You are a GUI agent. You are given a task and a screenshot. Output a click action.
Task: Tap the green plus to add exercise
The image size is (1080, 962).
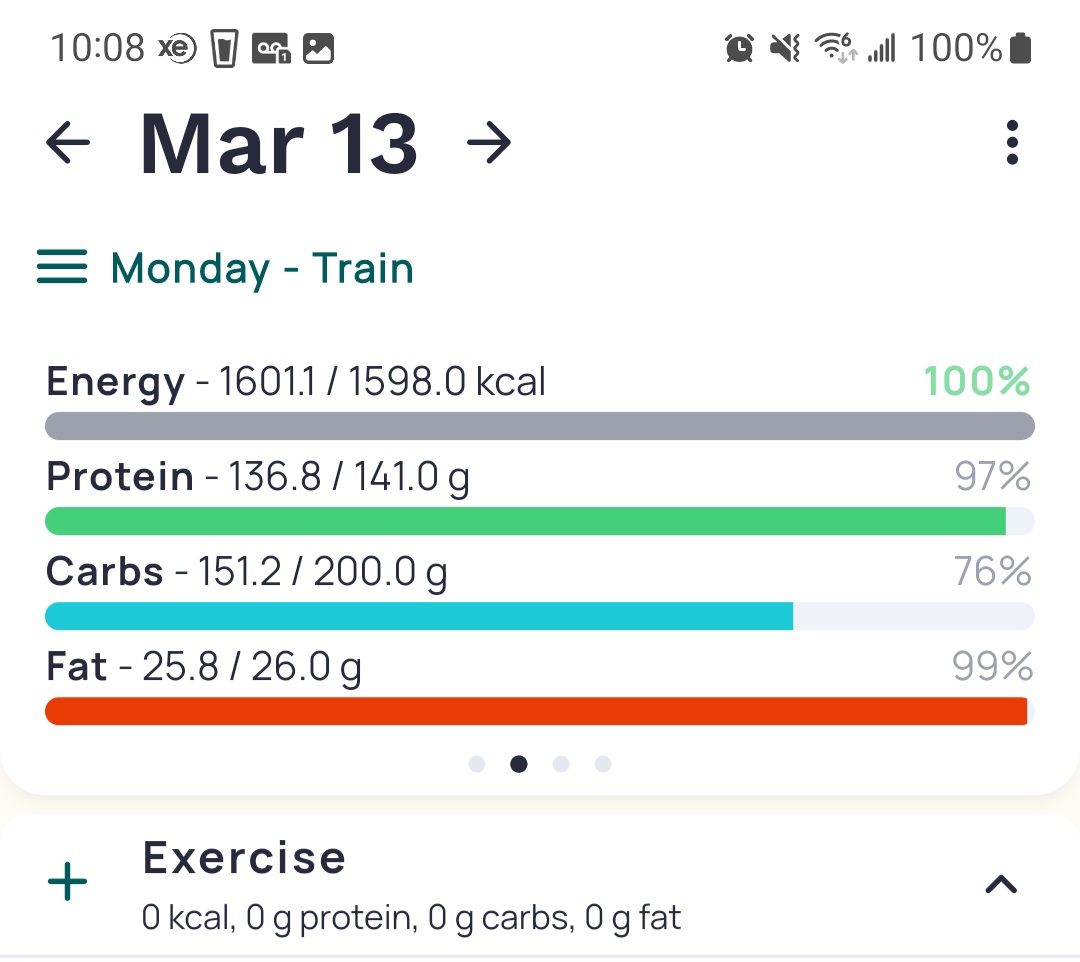(68, 881)
